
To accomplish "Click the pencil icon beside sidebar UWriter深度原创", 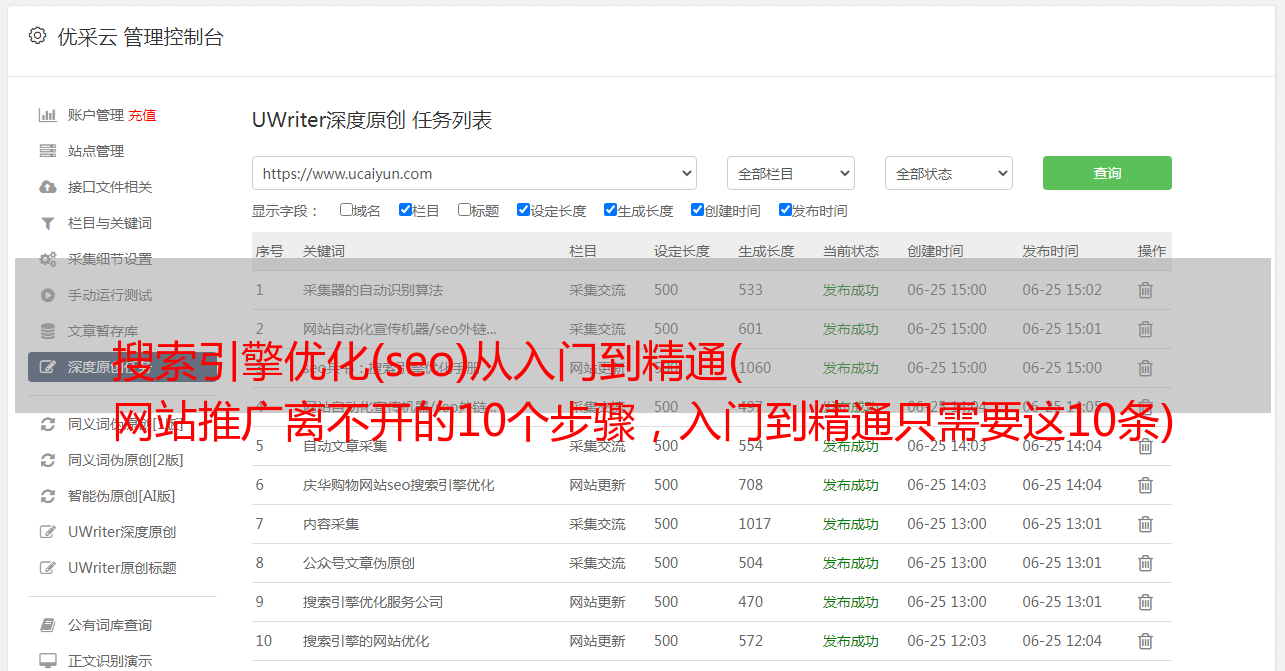I will [47, 532].
